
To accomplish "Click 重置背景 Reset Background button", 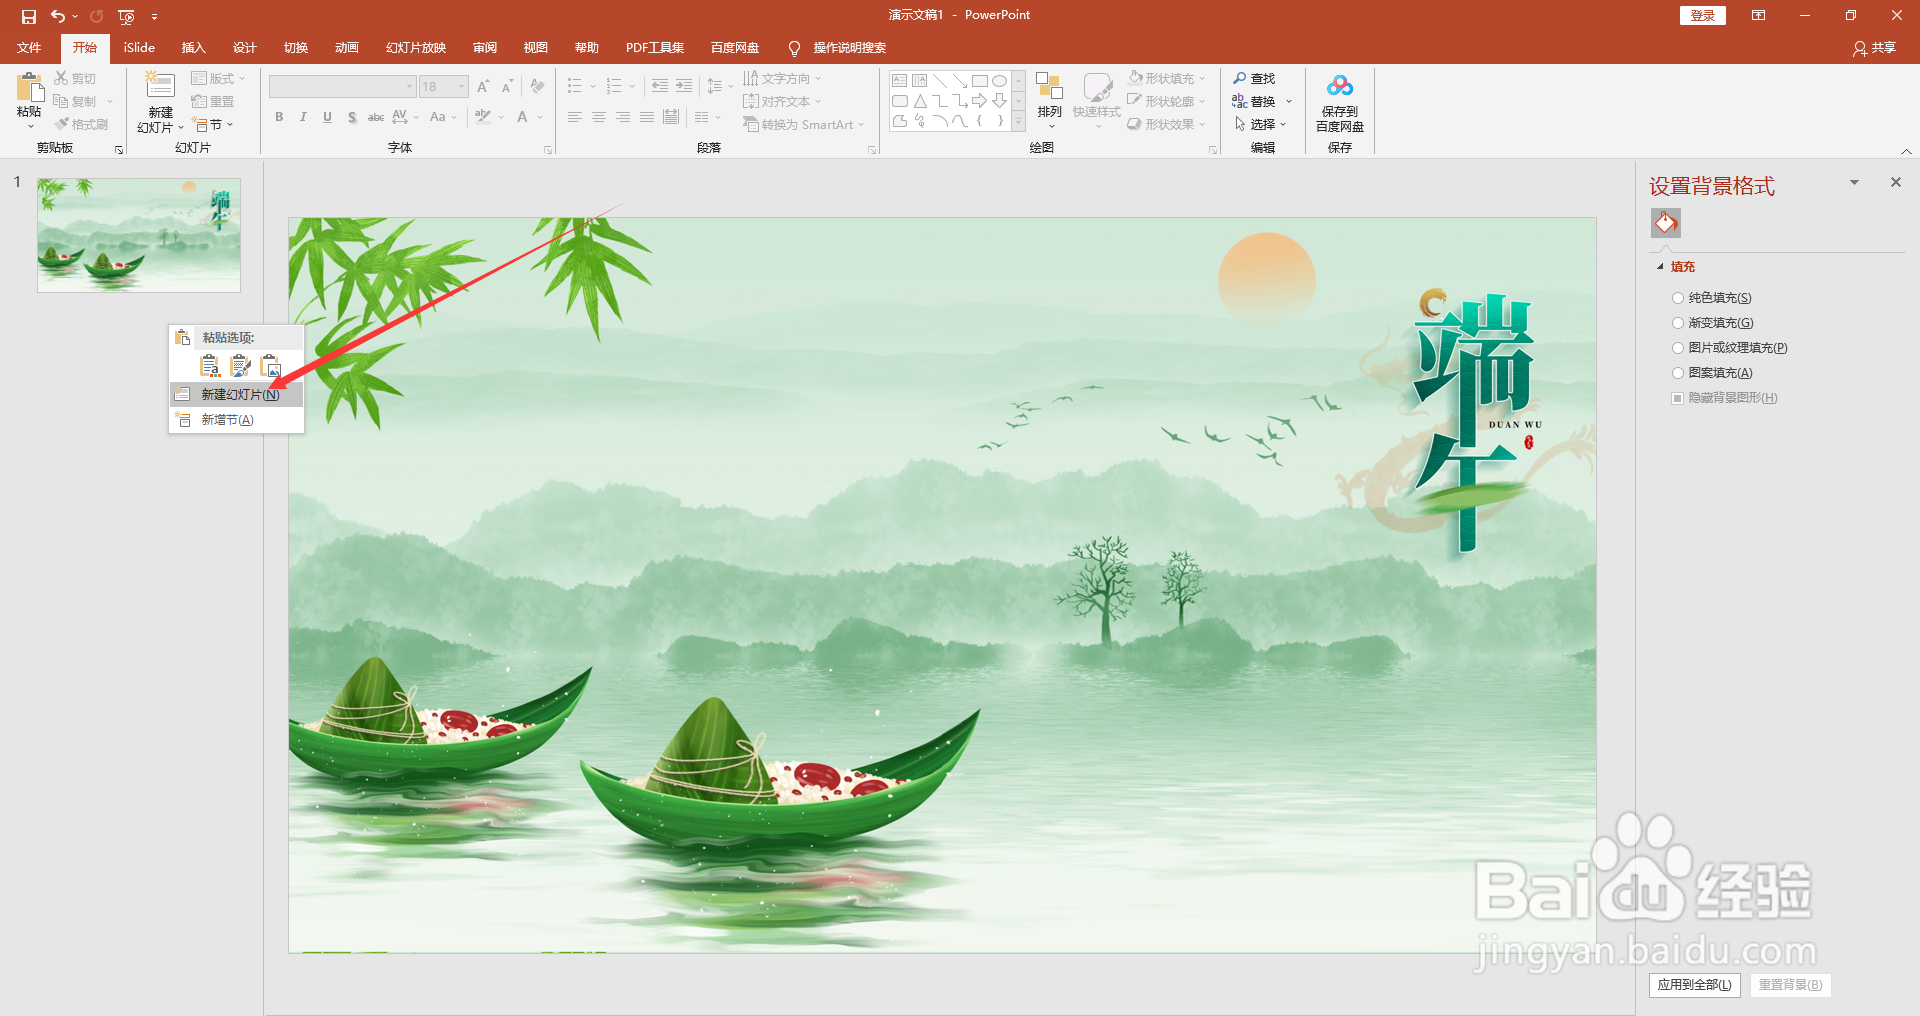I will pyautogui.click(x=1790, y=985).
